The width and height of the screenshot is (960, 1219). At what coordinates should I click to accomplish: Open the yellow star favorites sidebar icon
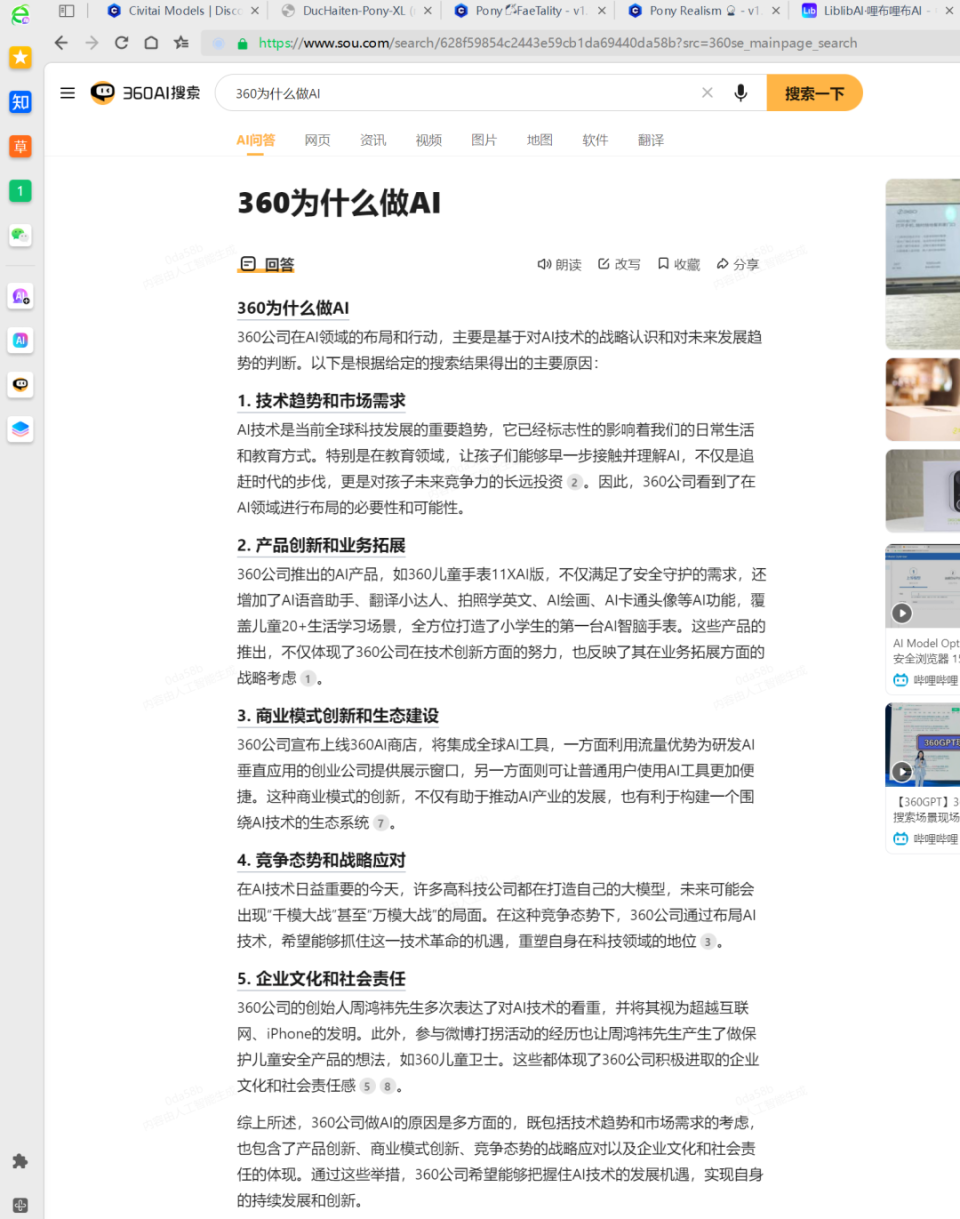20,58
